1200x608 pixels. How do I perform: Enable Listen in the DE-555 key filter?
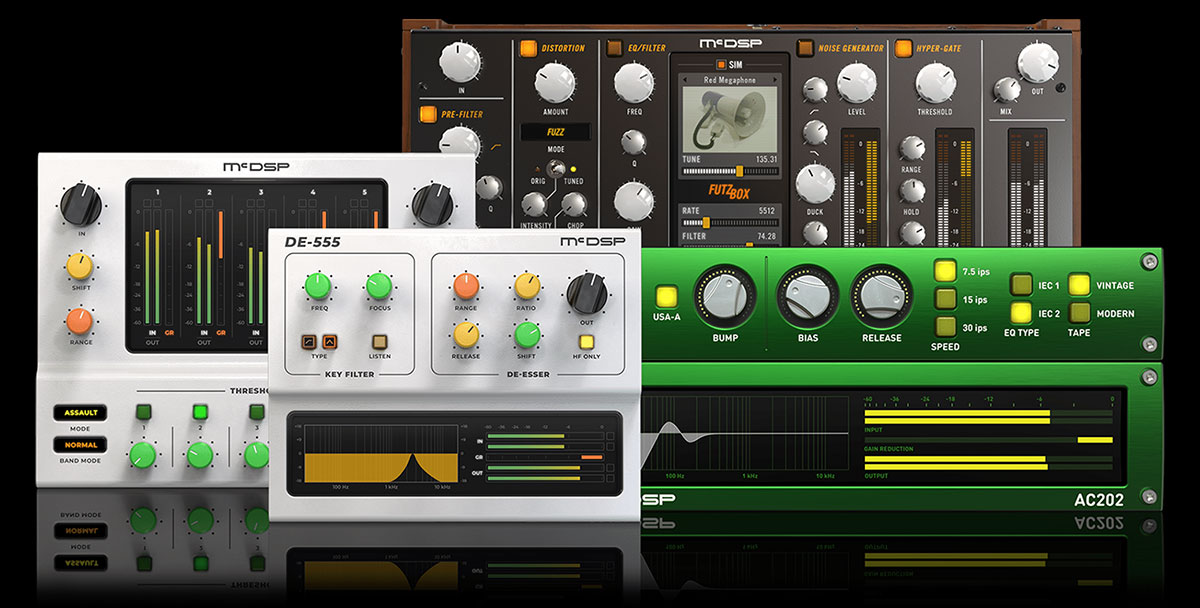tap(379, 343)
